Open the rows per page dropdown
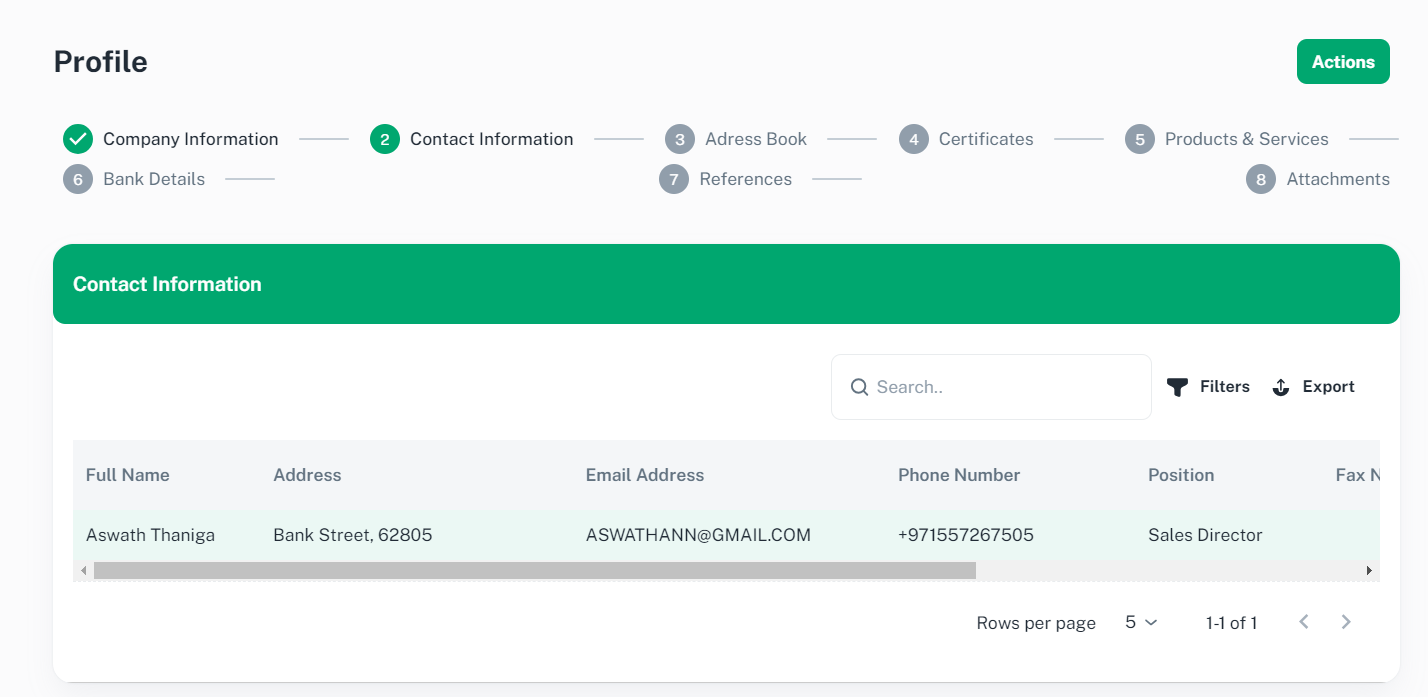Image resolution: width=1428 pixels, height=697 pixels. tap(1141, 622)
